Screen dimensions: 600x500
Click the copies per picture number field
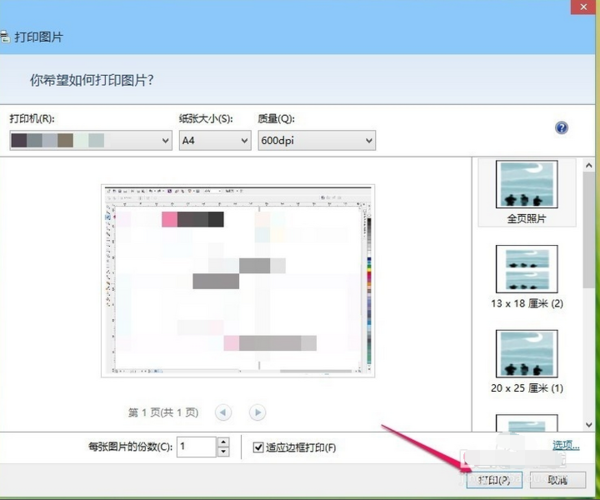click(196, 447)
